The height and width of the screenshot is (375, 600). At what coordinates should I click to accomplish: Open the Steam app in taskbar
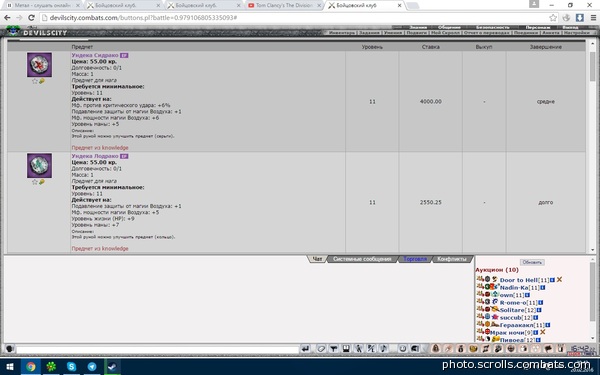pos(112,367)
